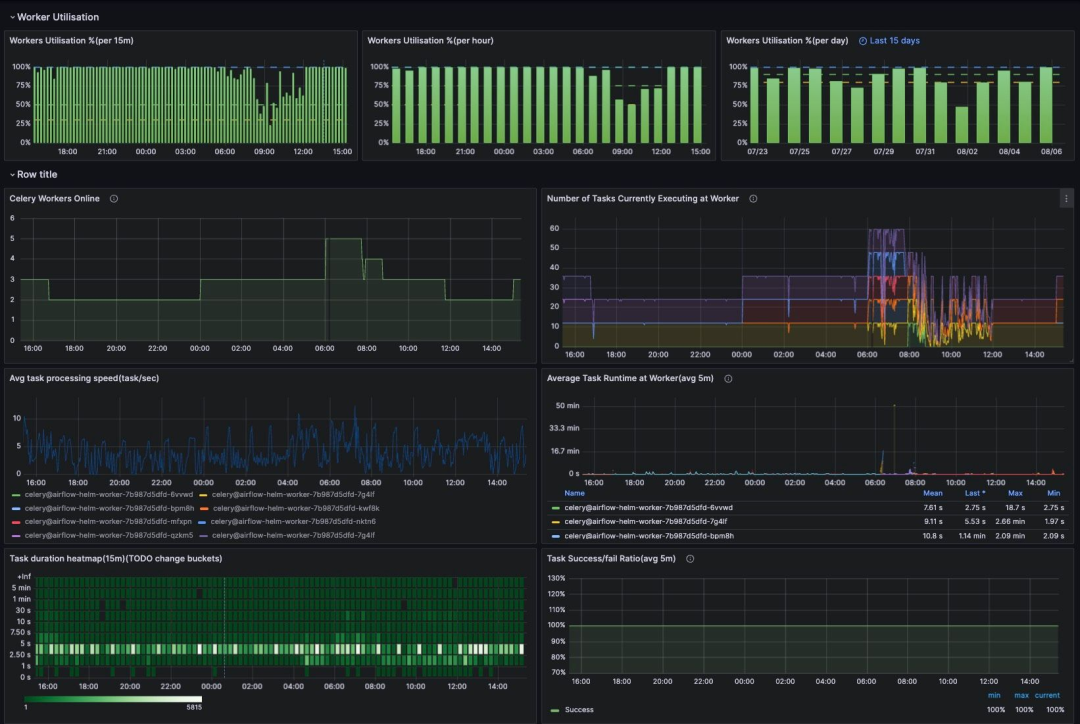Open info tooltip for Celery Workers Online
1080x724 pixels.
[x=114, y=199]
